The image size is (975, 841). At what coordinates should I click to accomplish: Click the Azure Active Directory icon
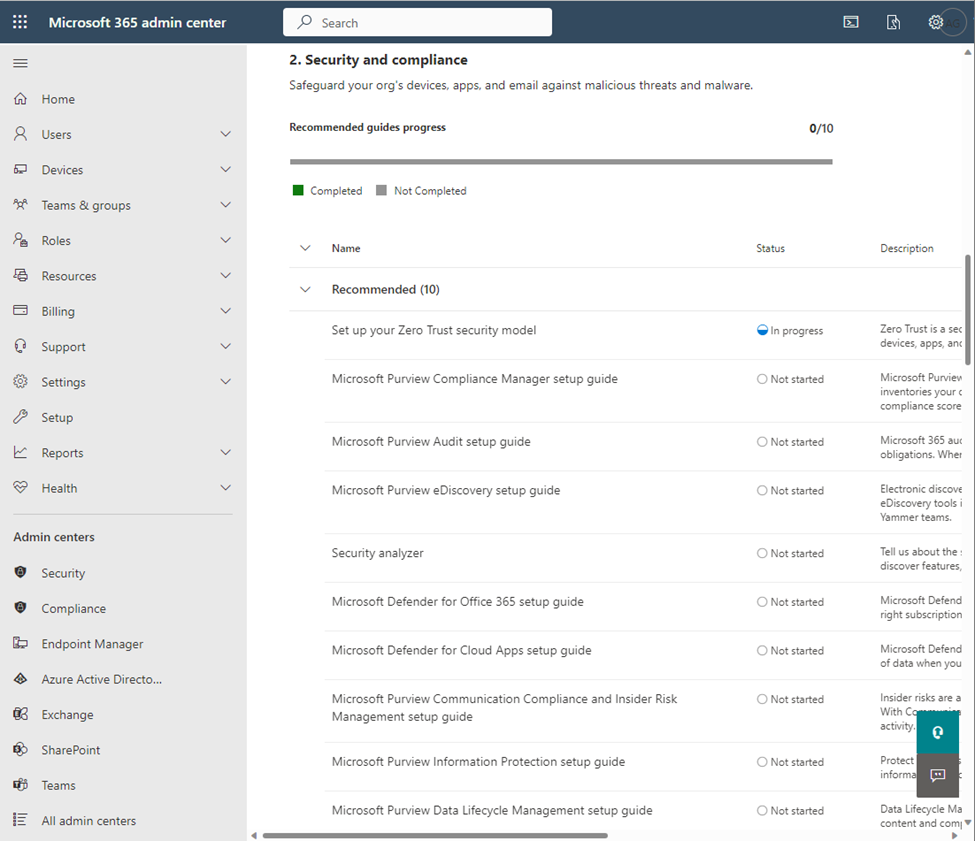click(x=21, y=679)
